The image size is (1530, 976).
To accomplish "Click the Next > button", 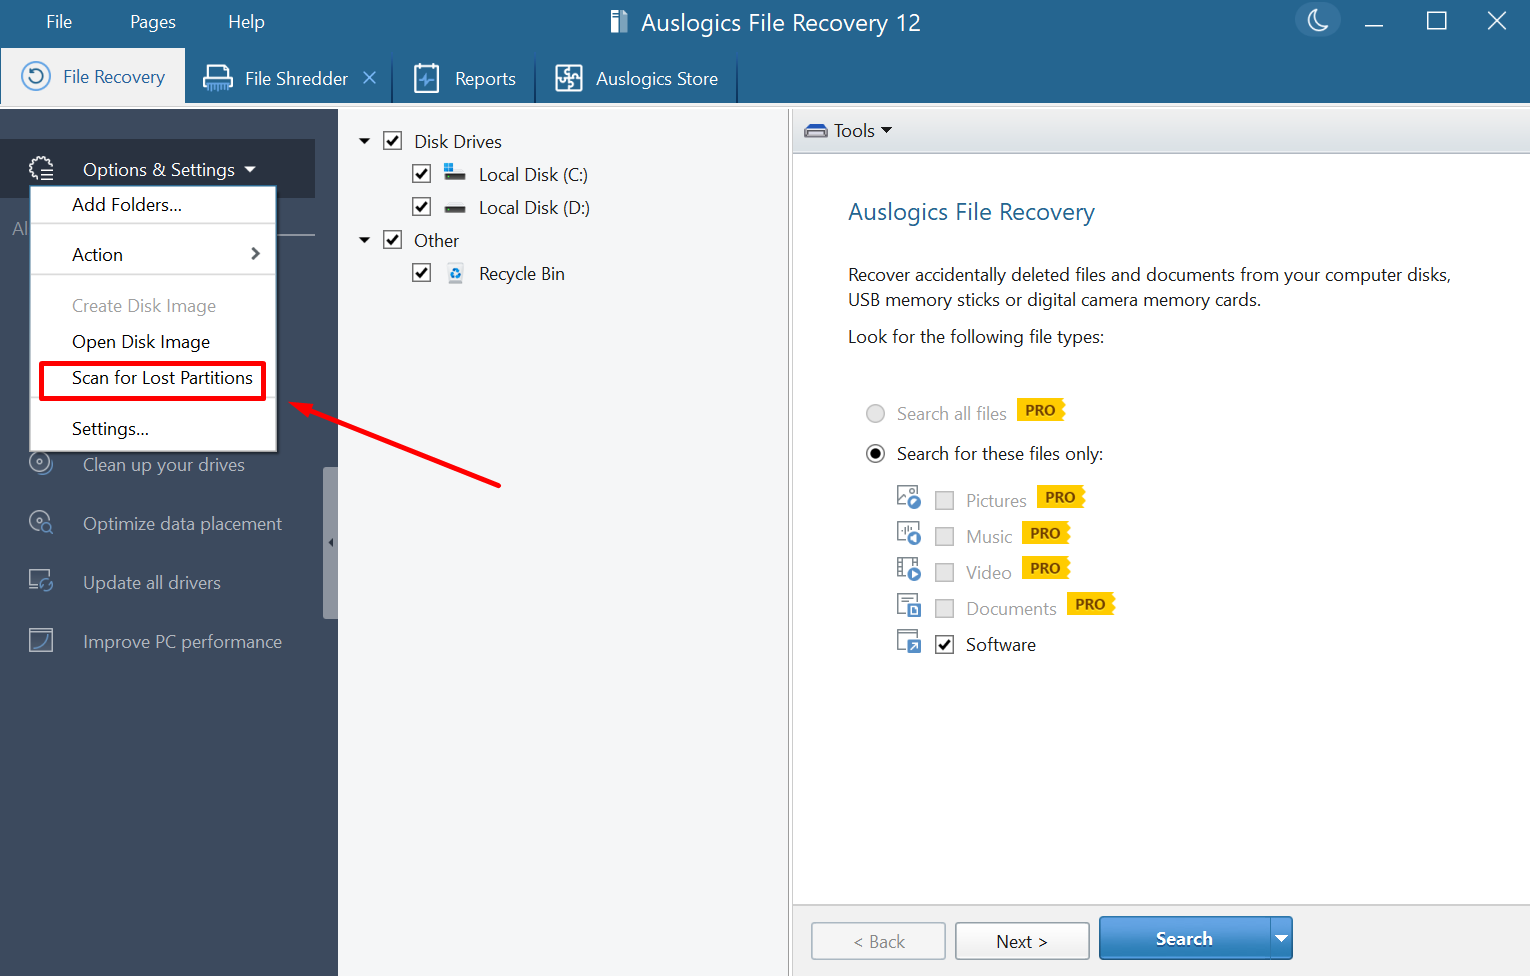I will tap(1022, 941).
